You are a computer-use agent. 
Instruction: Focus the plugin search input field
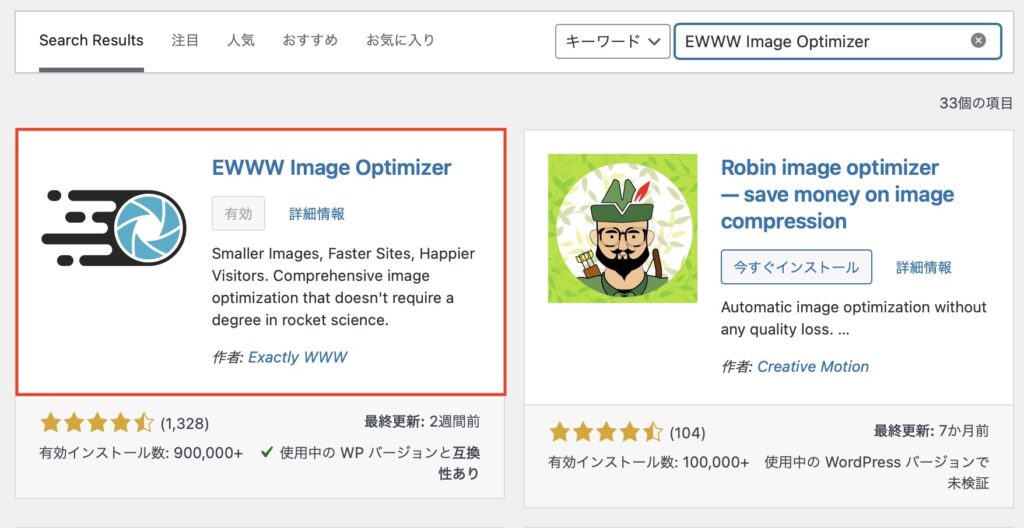pos(823,41)
